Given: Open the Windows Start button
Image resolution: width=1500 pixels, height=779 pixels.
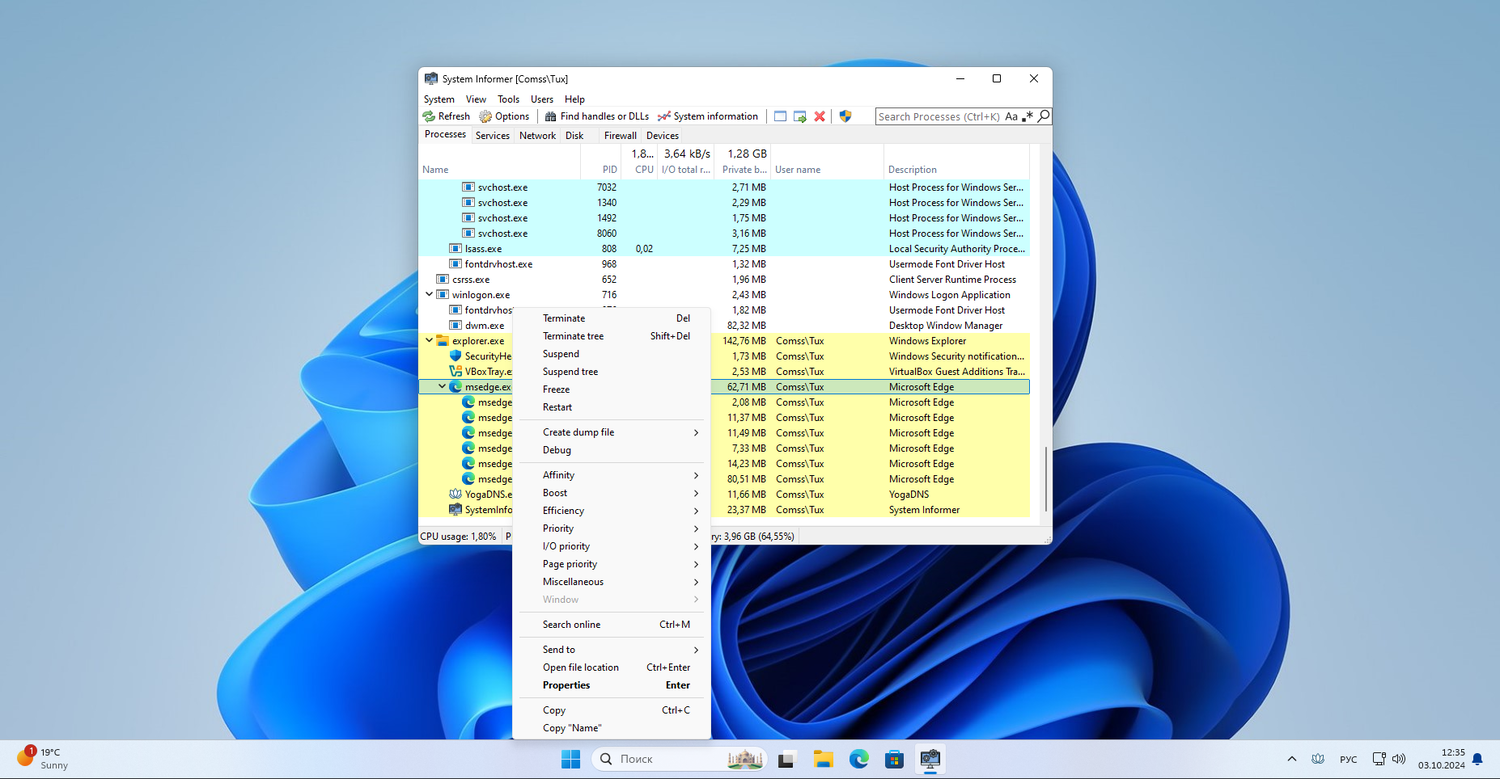Looking at the screenshot, I should pyautogui.click(x=571, y=759).
